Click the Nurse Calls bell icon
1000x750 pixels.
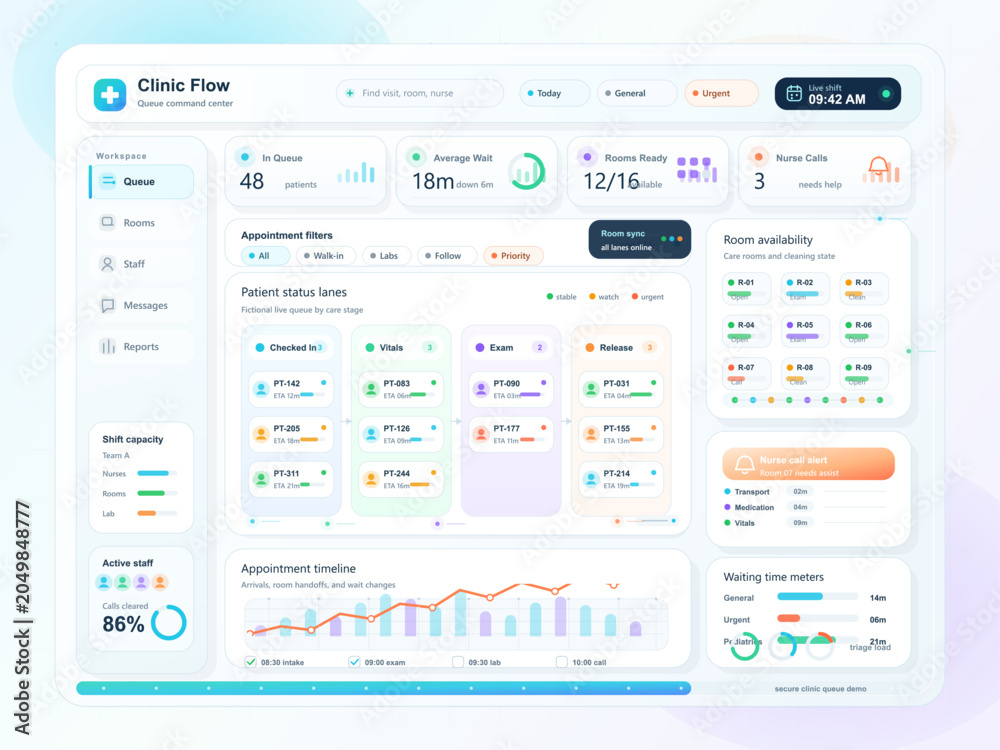(878, 167)
